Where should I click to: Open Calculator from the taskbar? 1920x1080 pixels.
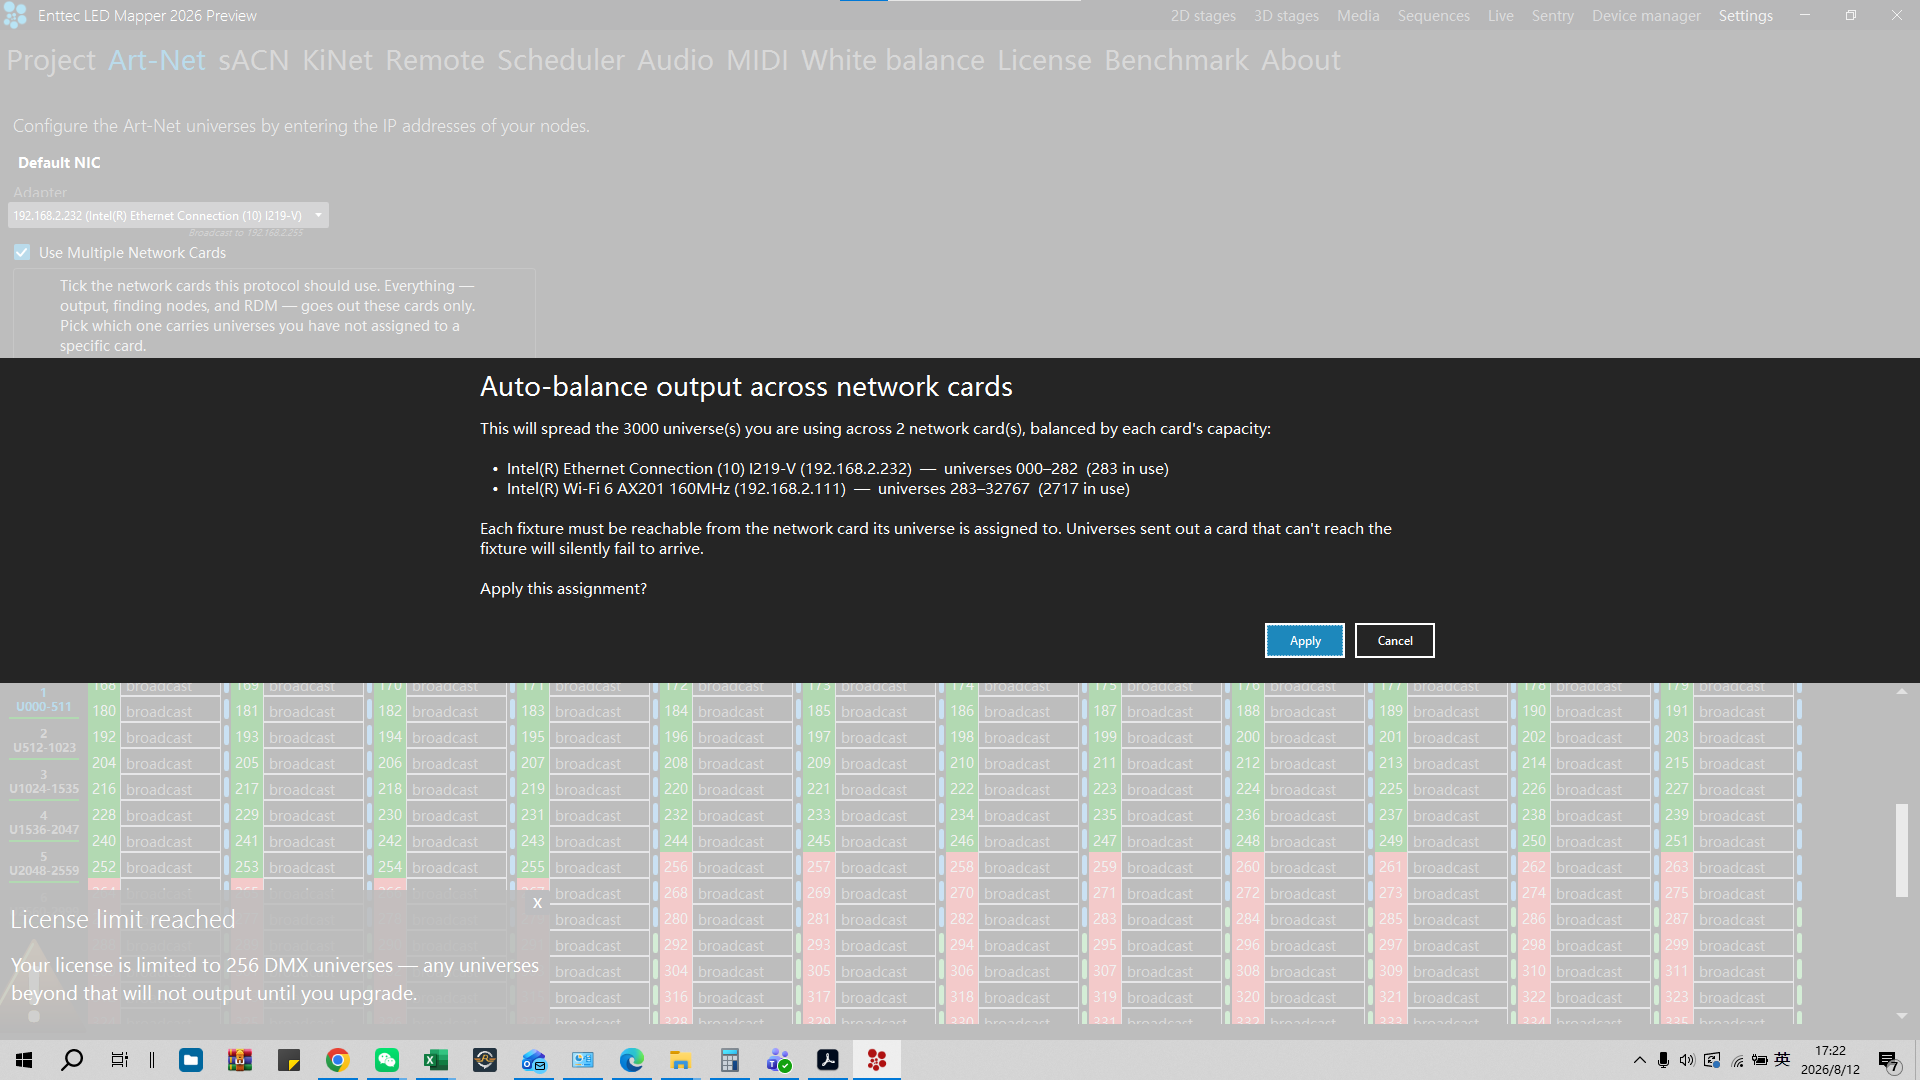[730, 1060]
